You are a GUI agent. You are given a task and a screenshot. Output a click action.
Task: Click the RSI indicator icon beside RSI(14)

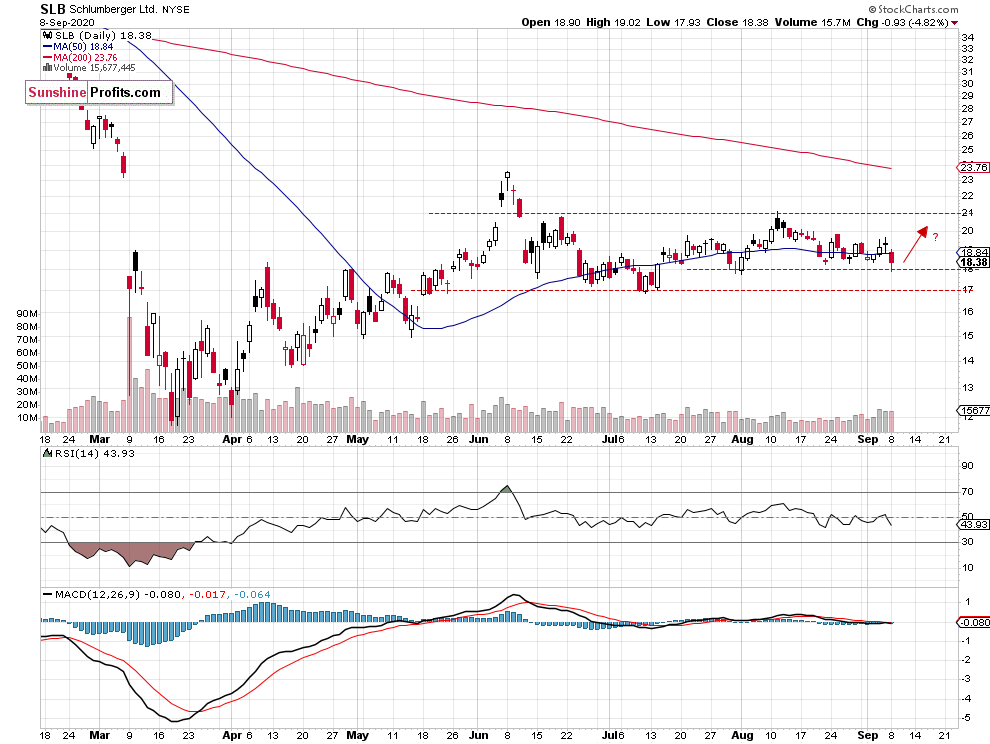point(47,453)
